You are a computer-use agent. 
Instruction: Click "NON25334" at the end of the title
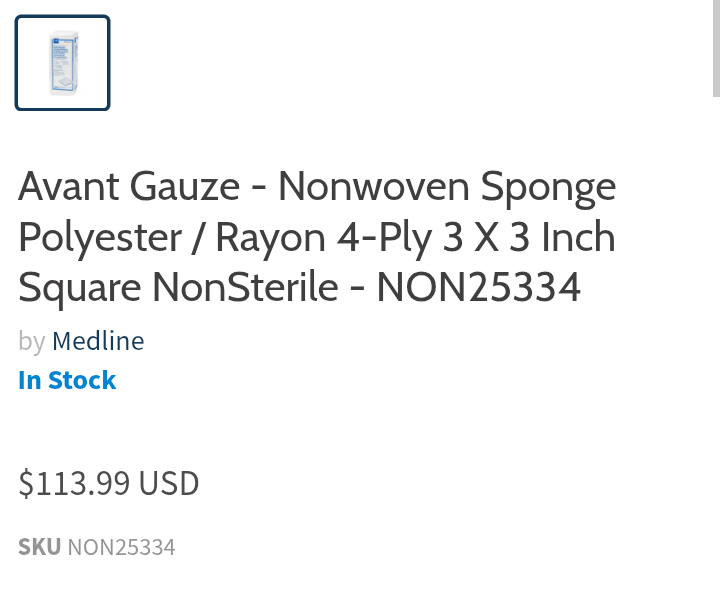pyautogui.click(x=478, y=289)
